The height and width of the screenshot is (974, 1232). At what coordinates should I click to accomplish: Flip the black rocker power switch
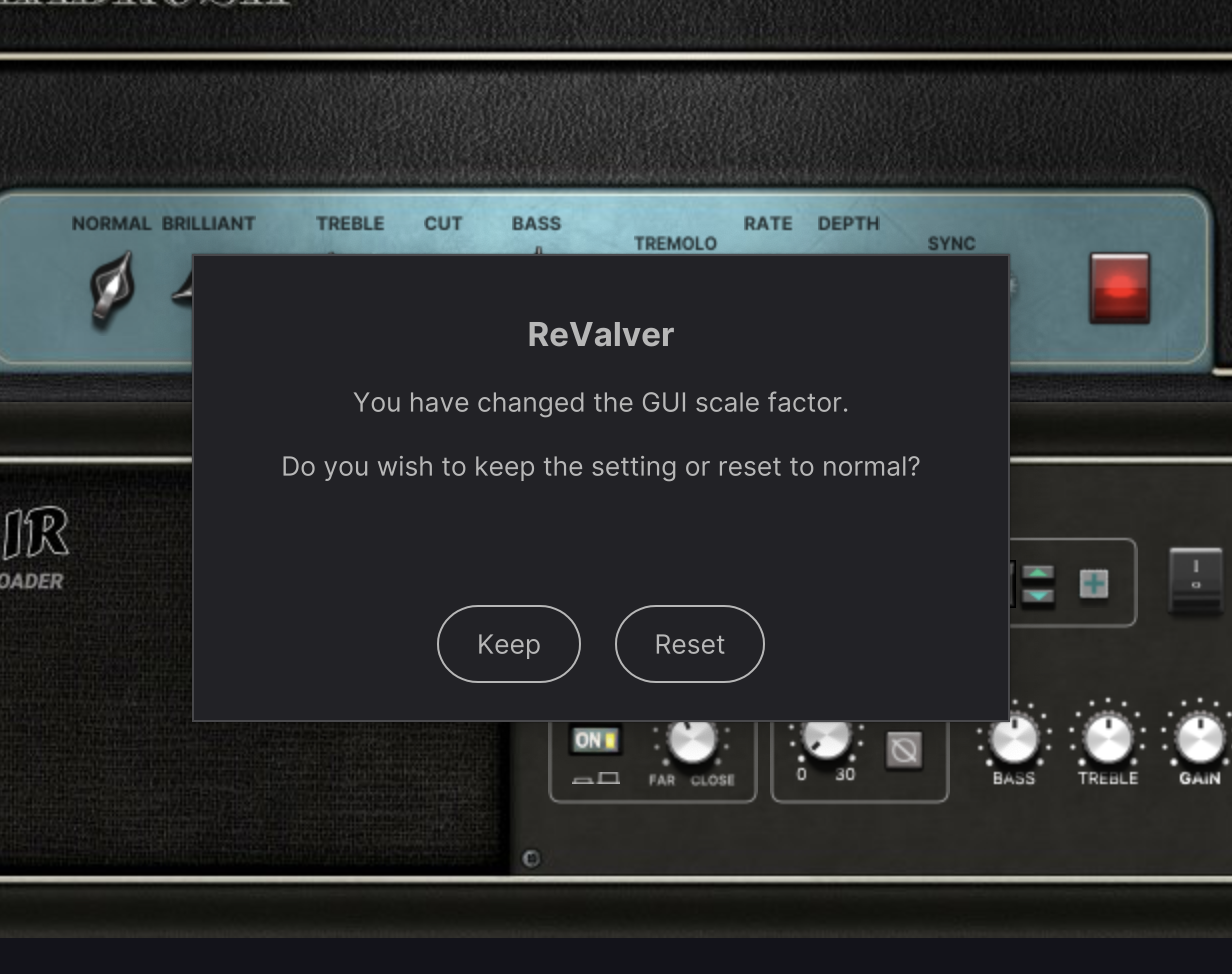1195,580
